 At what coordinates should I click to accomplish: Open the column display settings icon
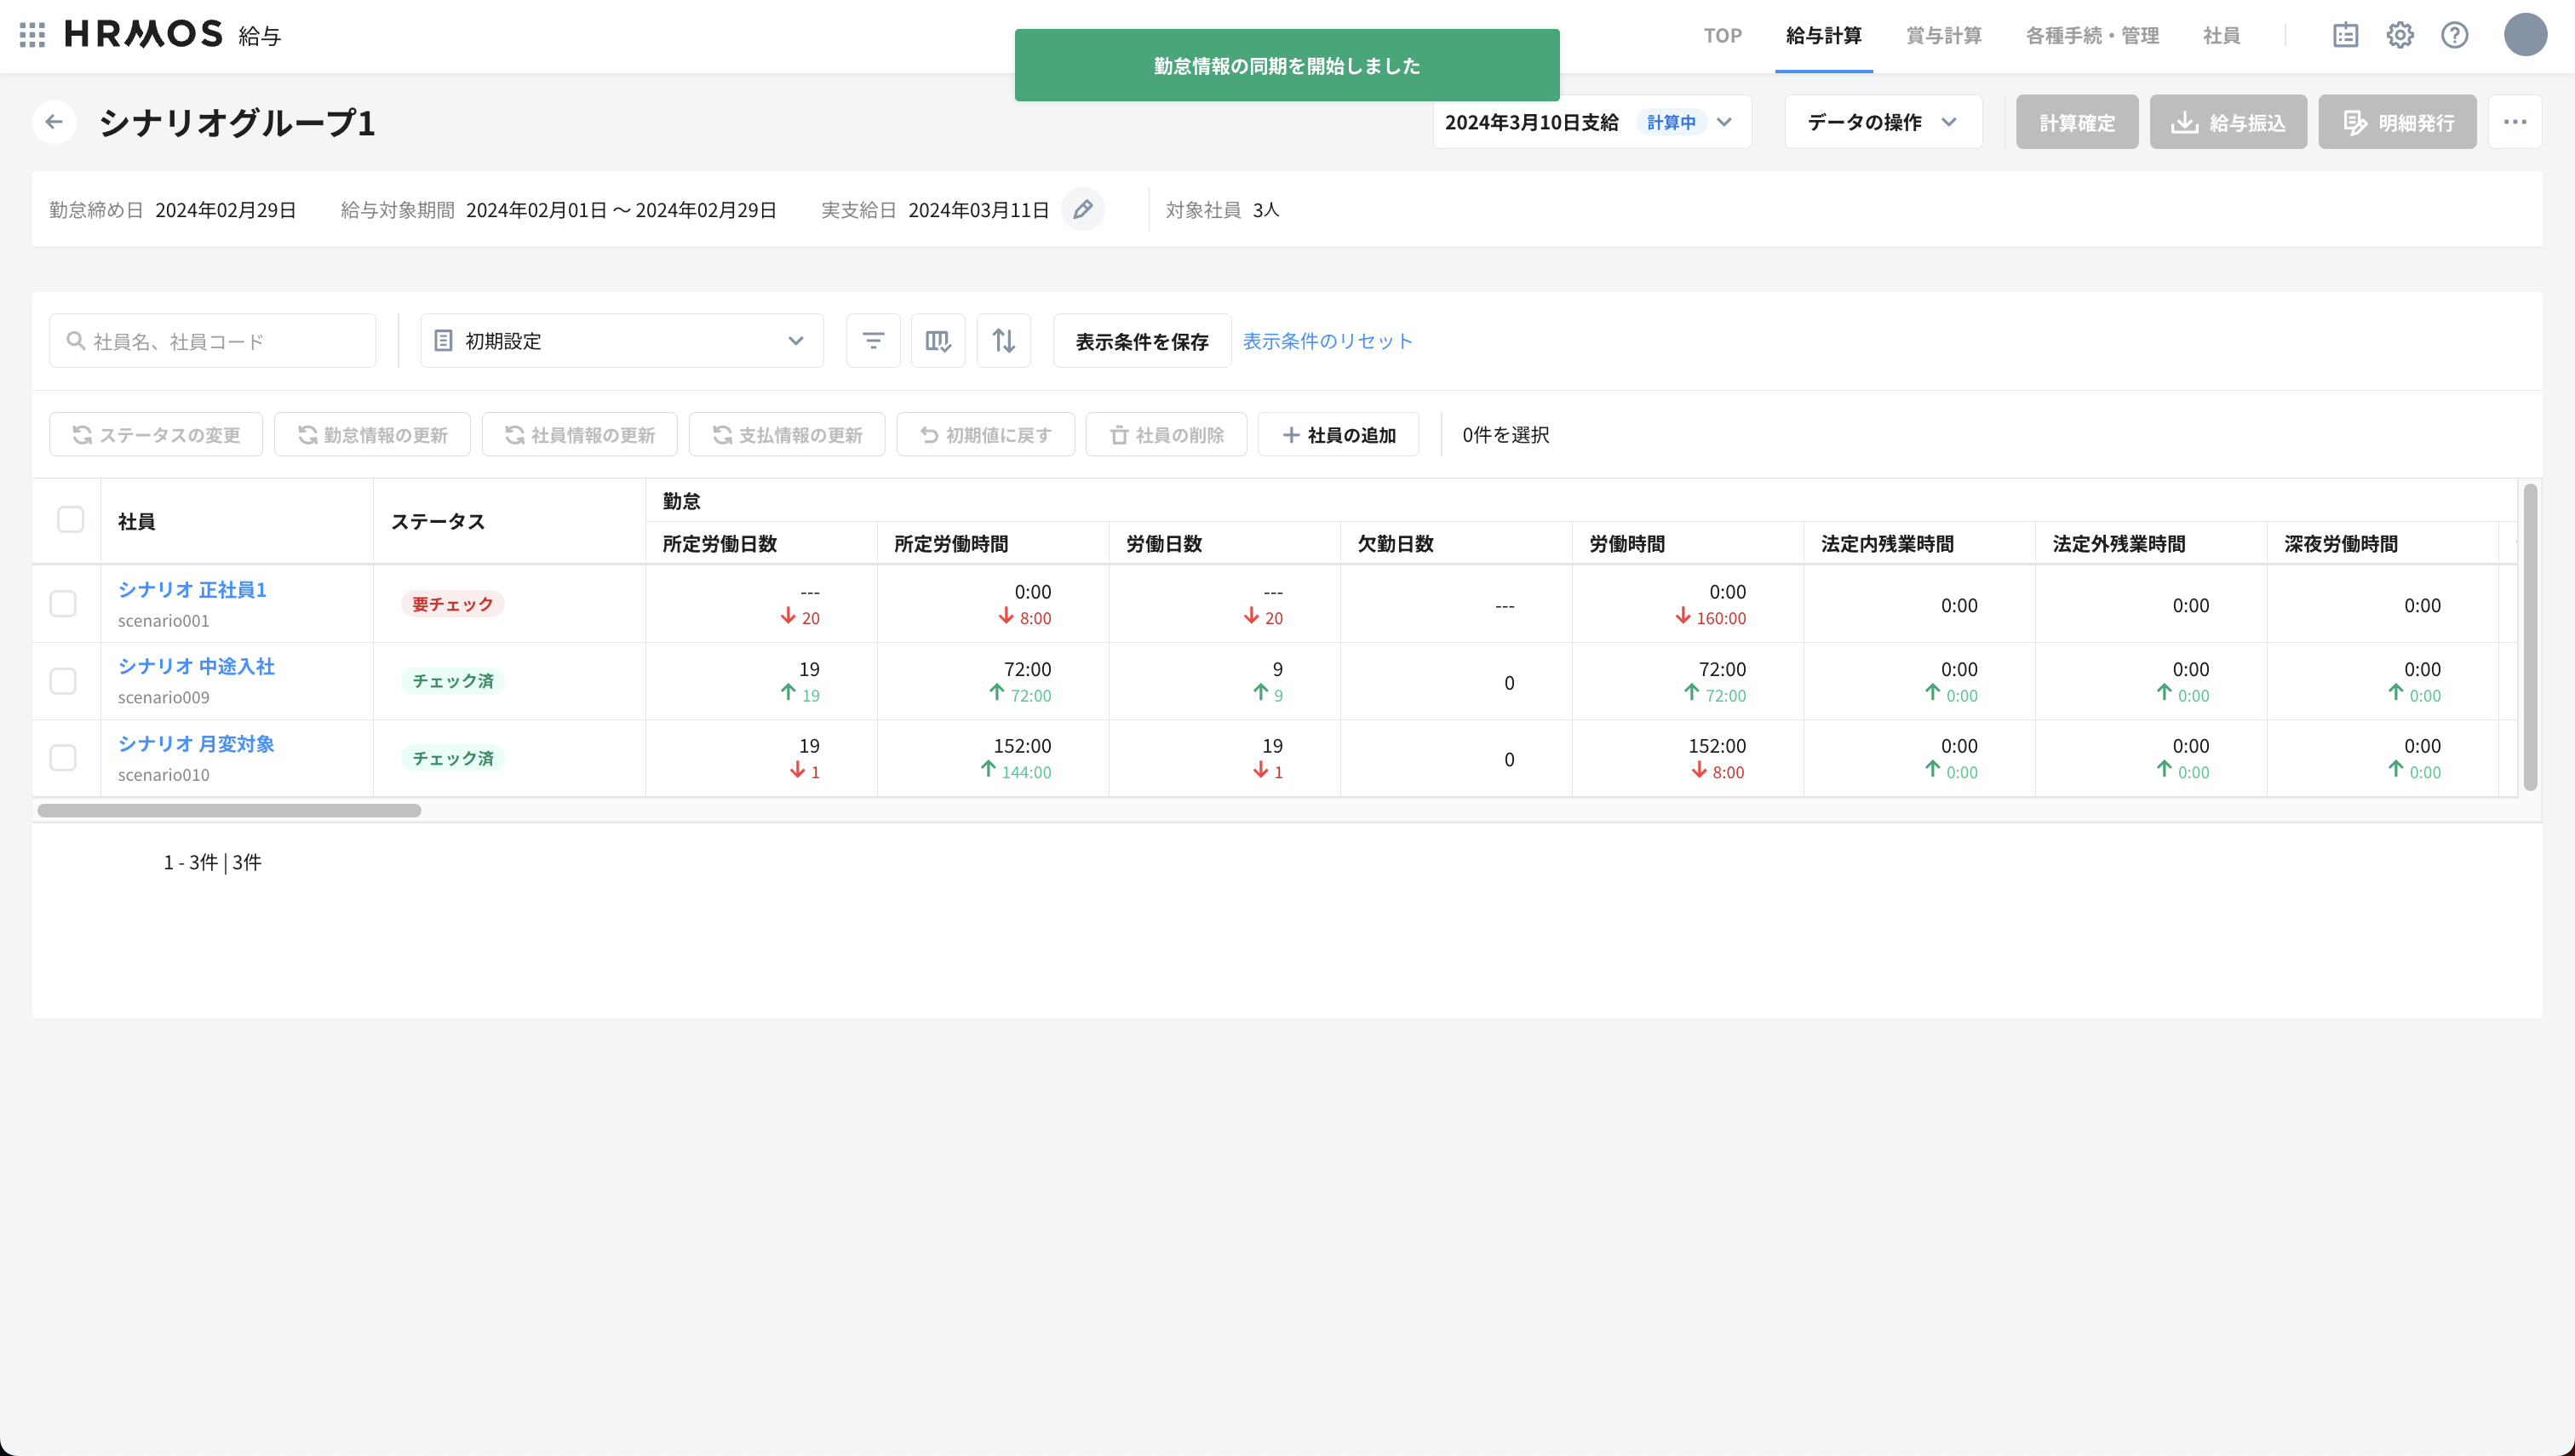pyautogui.click(x=937, y=341)
